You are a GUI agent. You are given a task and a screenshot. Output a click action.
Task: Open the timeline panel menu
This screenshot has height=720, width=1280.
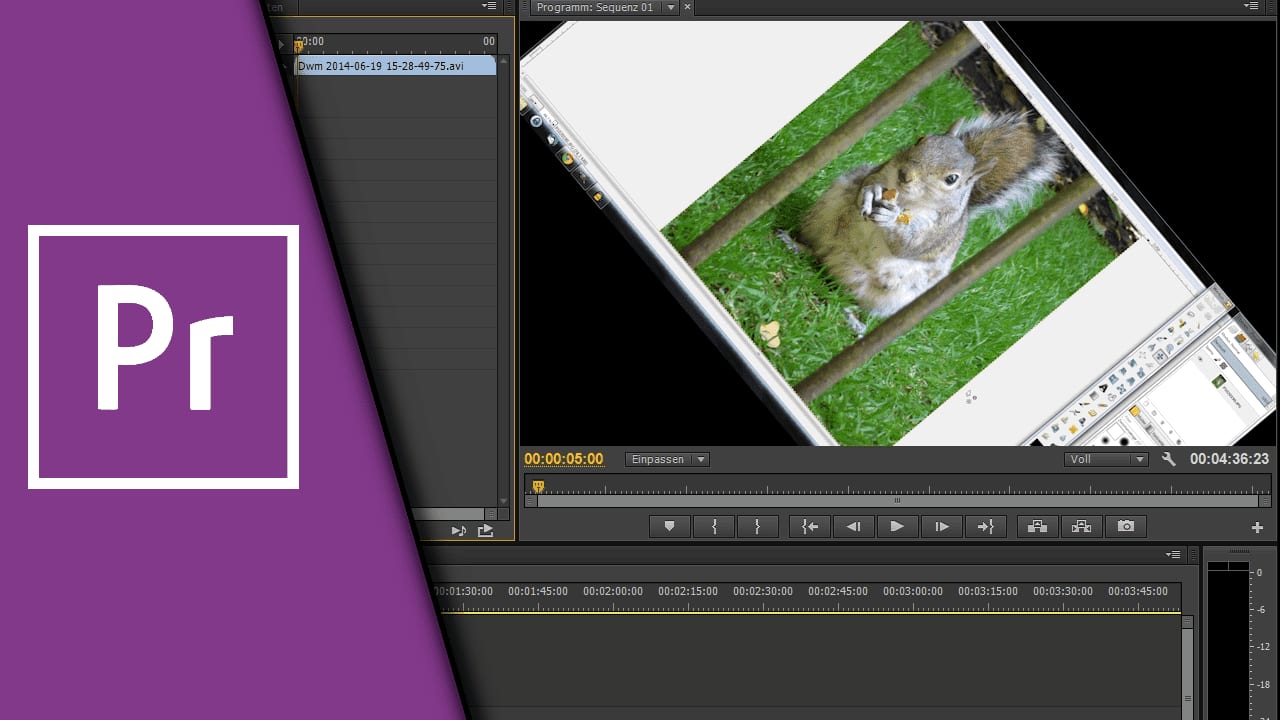coord(1173,554)
